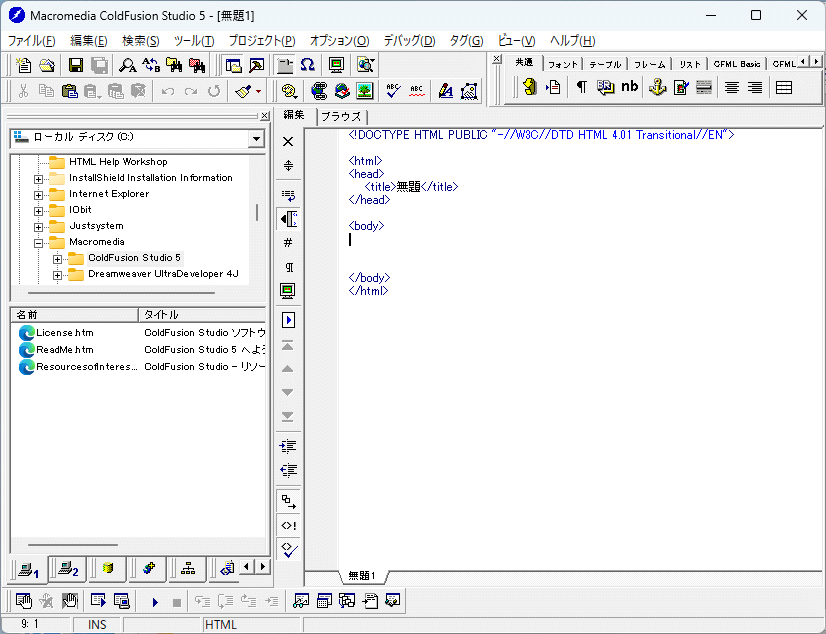Insert a paragraph tag with the ¶ icon
The height and width of the screenshot is (634, 826).
click(581, 87)
